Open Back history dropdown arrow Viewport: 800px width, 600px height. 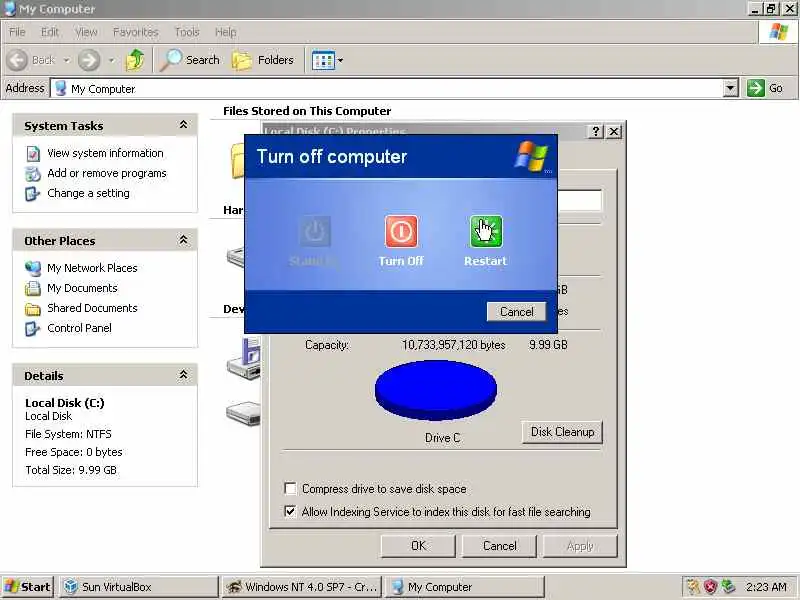click(x=66, y=60)
